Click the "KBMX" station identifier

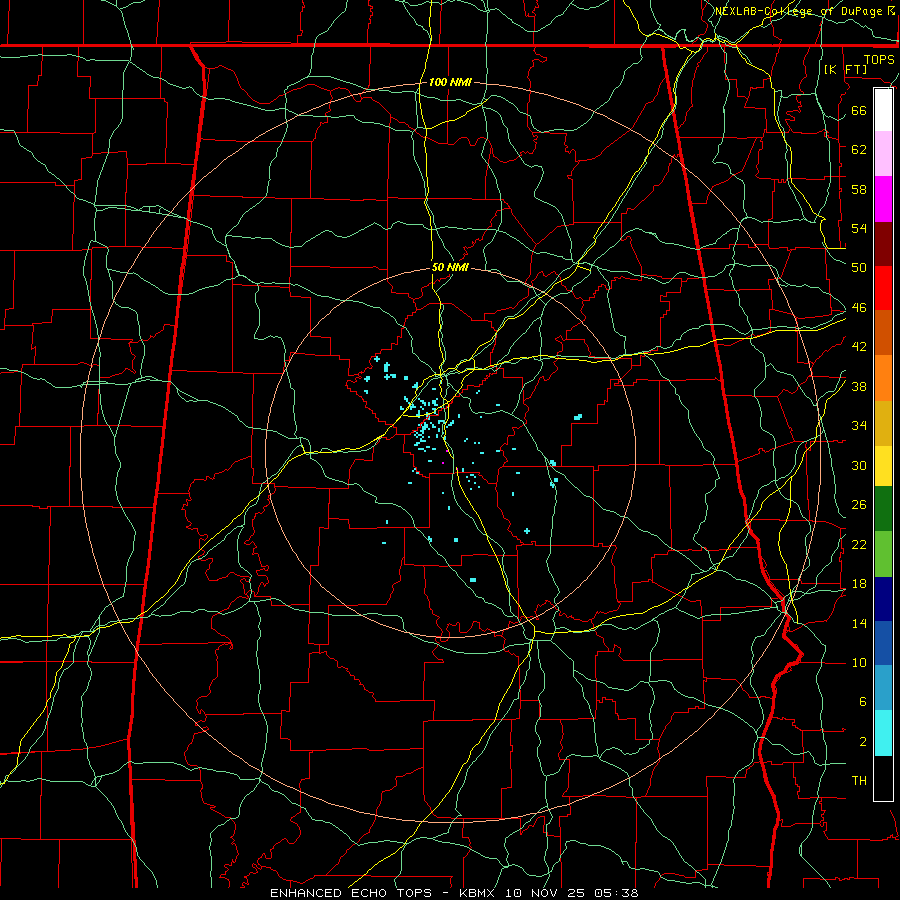pyautogui.click(x=479, y=893)
